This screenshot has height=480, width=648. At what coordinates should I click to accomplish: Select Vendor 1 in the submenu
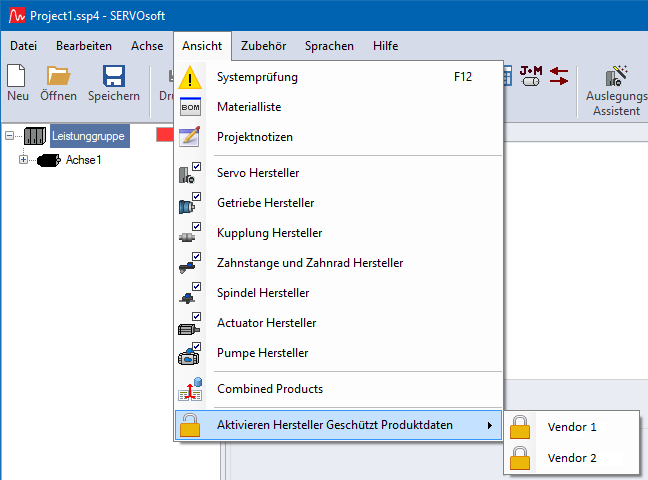coord(572,427)
